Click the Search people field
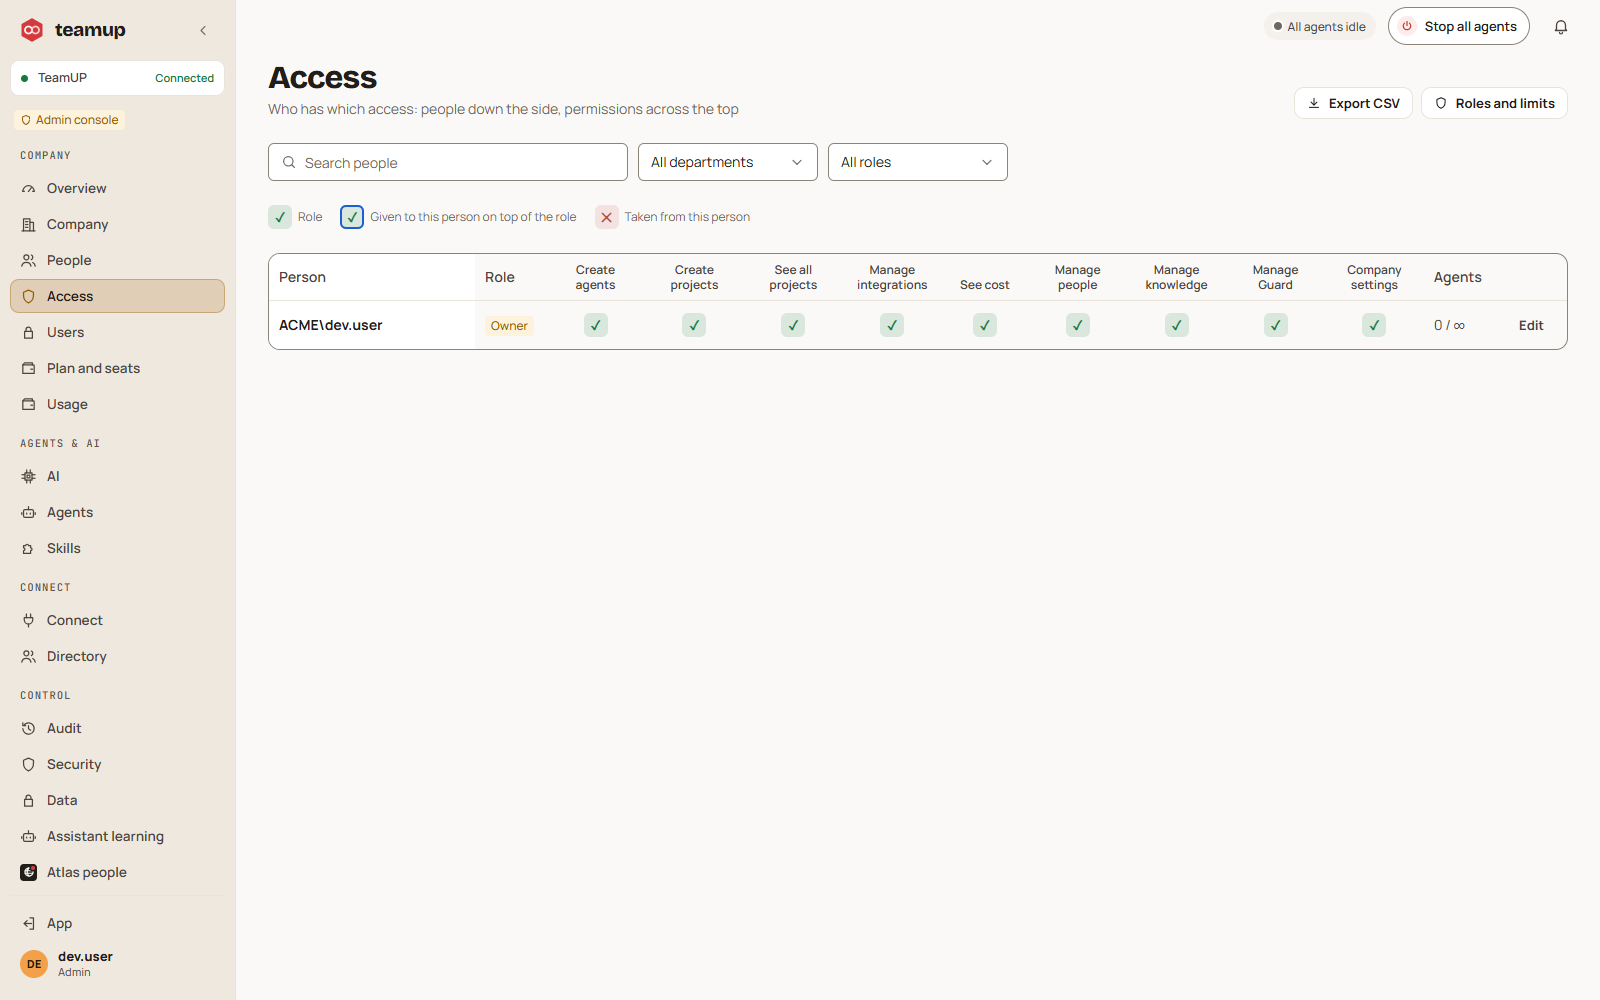This screenshot has width=1600, height=1000. coord(448,162)
